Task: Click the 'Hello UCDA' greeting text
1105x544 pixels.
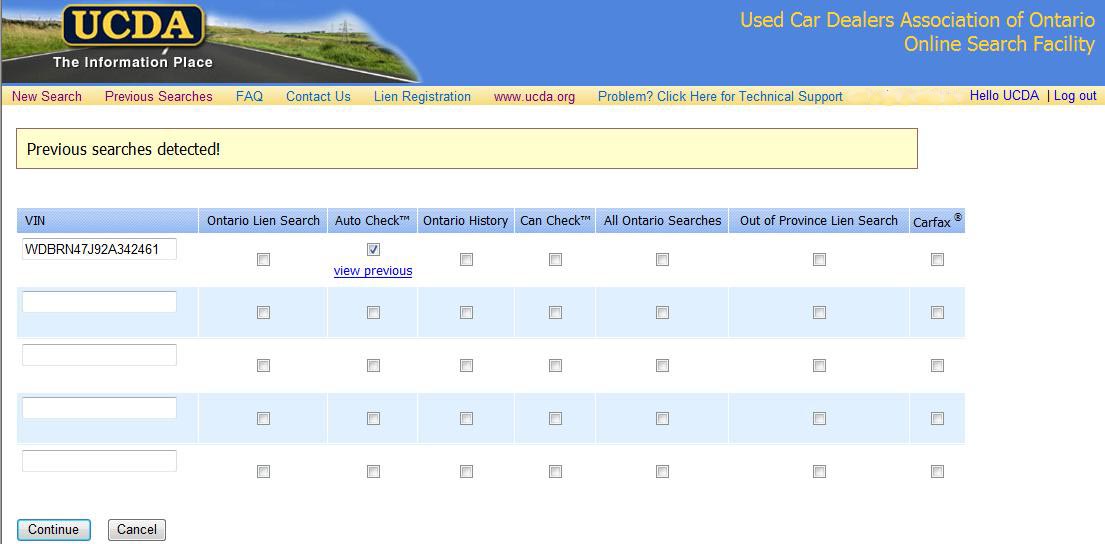Action: click(1004, 96)
